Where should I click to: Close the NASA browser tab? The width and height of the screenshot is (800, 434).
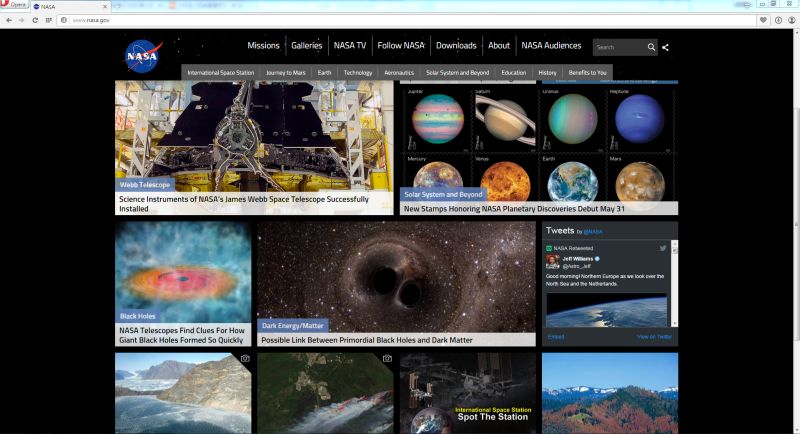[x=105, y=7]
